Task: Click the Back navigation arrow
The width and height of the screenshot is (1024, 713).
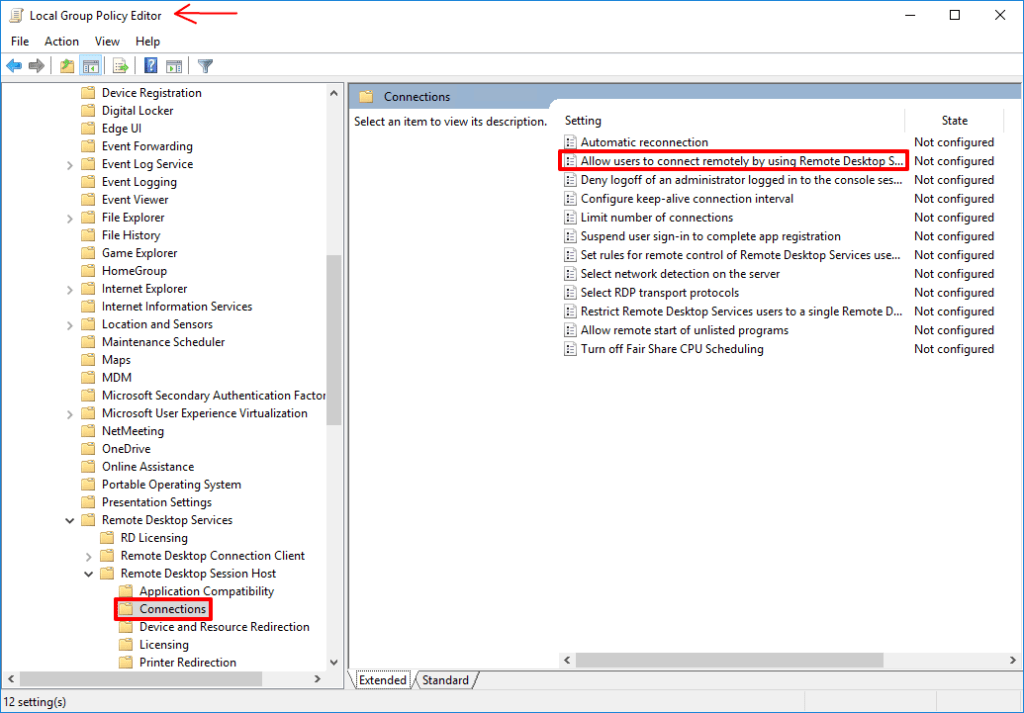Action: point(13,65)
